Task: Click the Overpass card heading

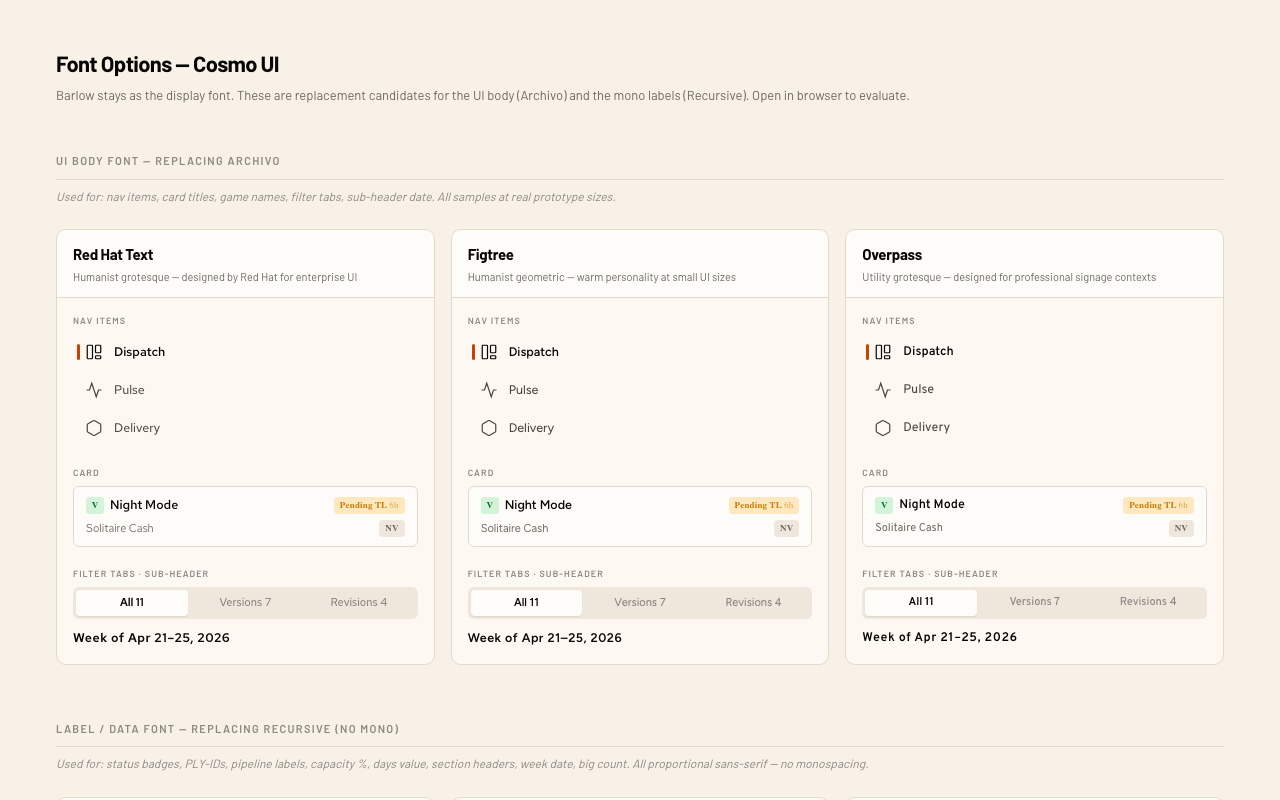Action: 892,255
